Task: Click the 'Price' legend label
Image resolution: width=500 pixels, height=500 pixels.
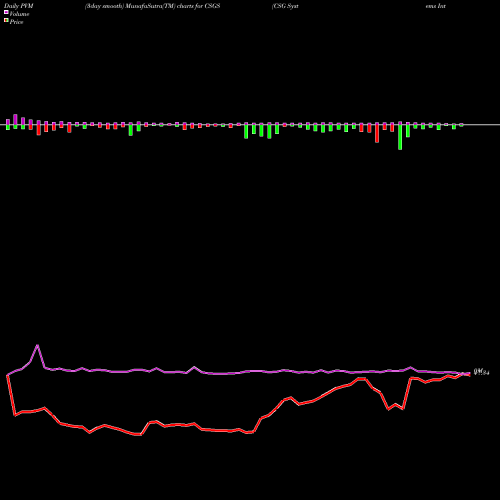Action: pos(16,22)
